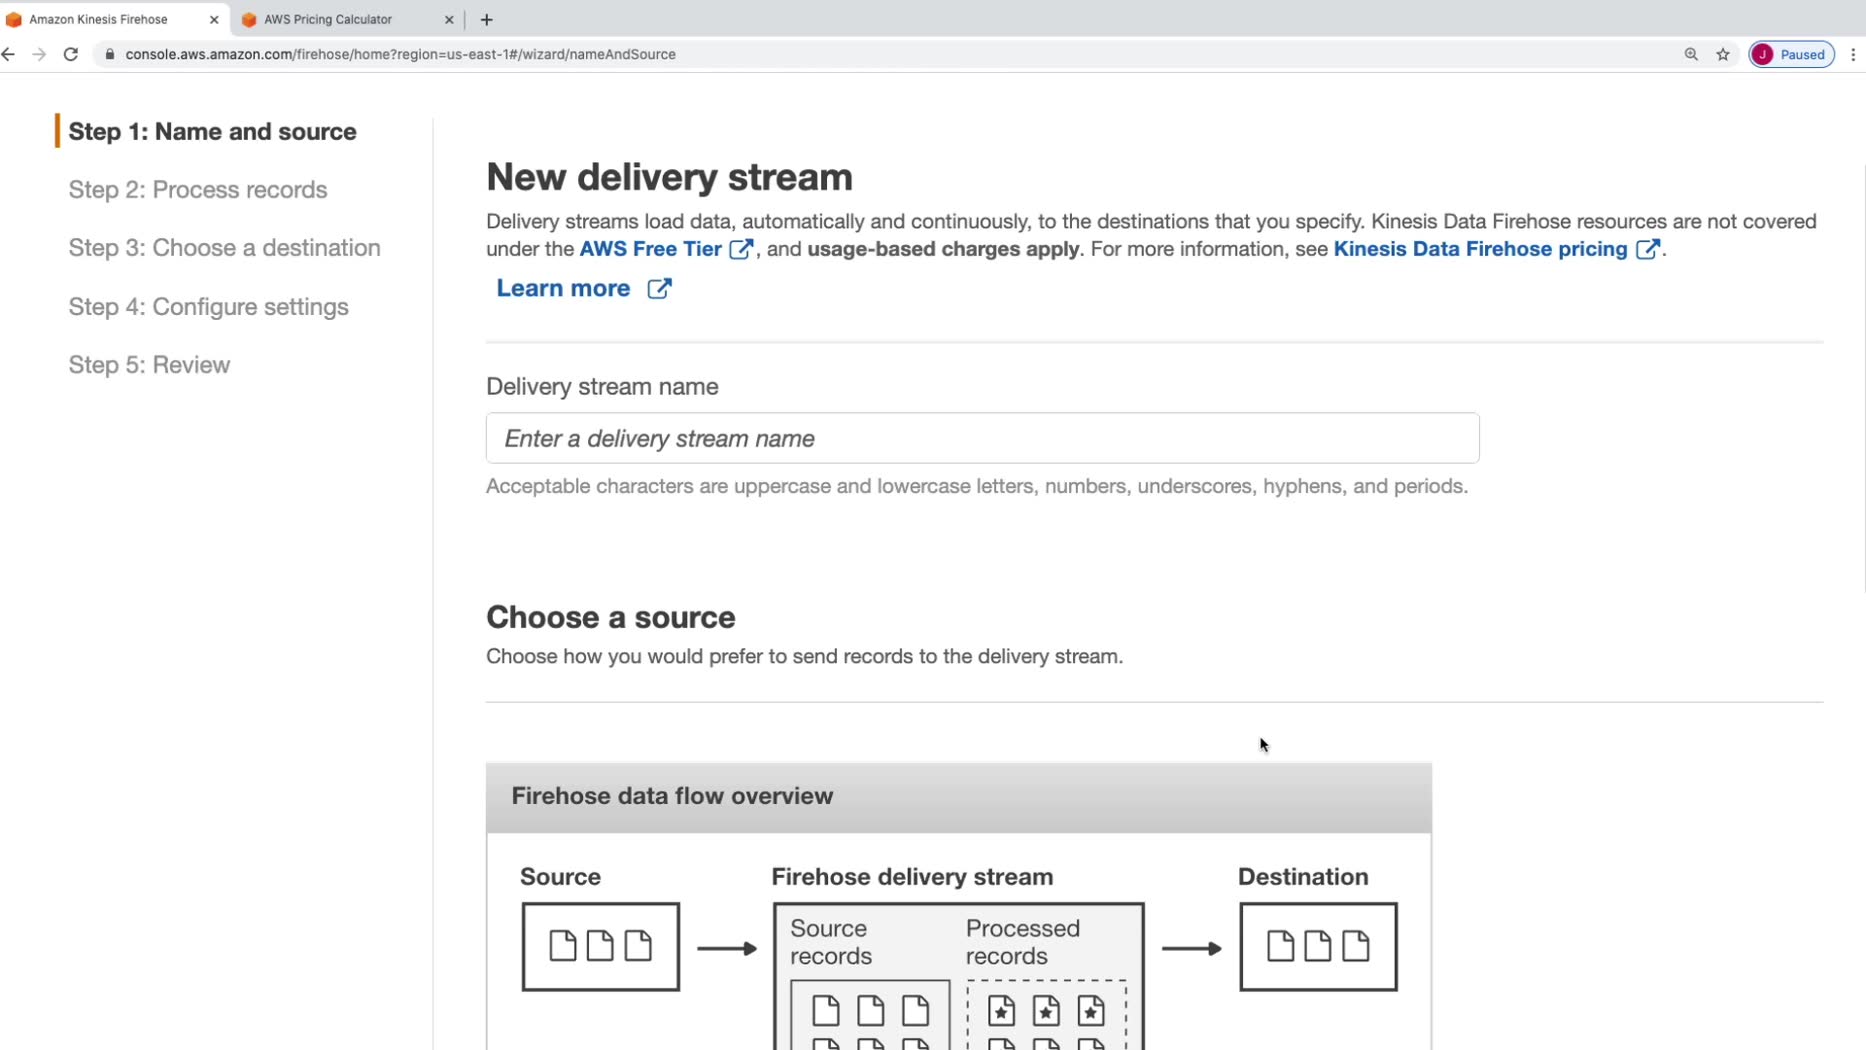Close the AWS Pricing Calculator tab
This screenshot has width=1866, height=1050.
(x=449, y=19)
